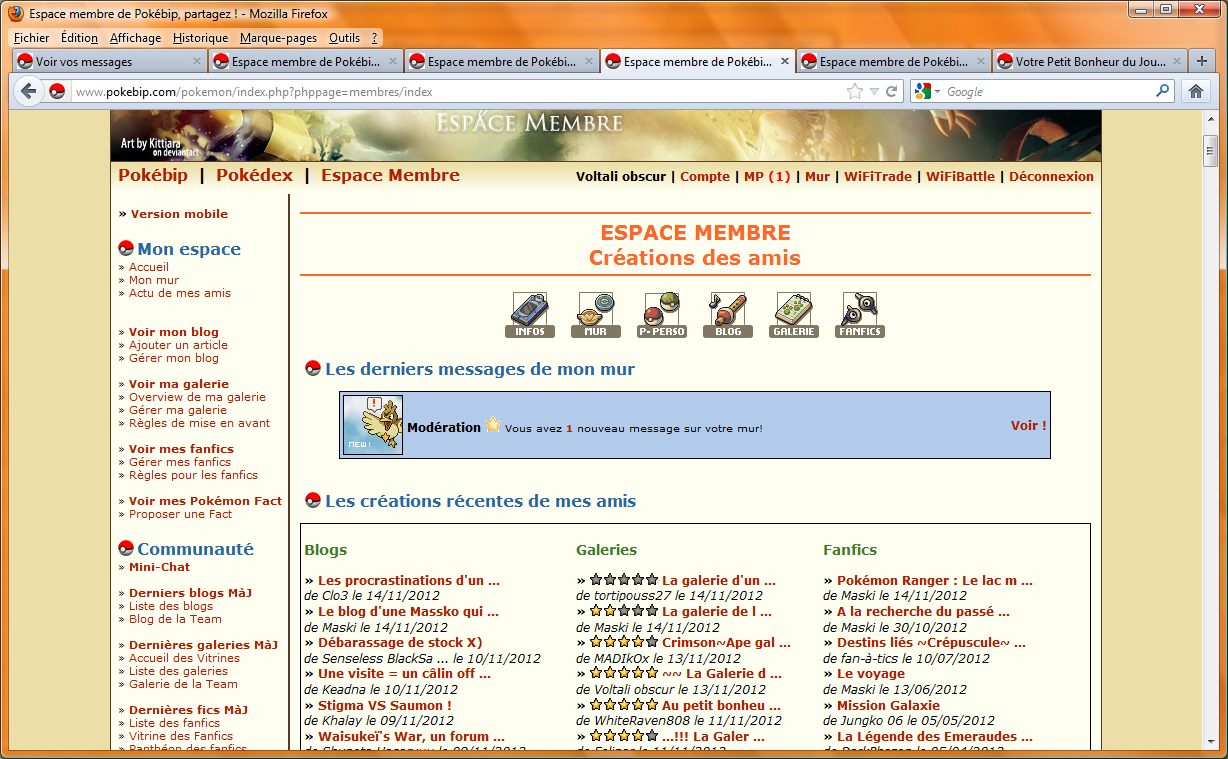
Task: Open the Pokédex link in header
Action: pyautogui.click(x=255, y=175)
